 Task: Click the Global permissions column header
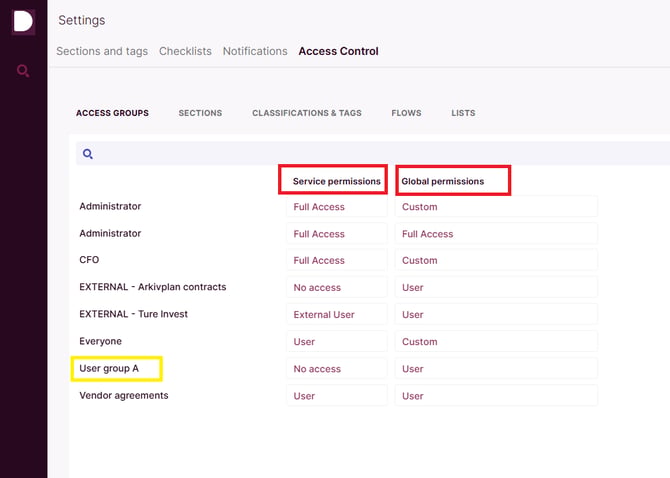pos(443,181)
